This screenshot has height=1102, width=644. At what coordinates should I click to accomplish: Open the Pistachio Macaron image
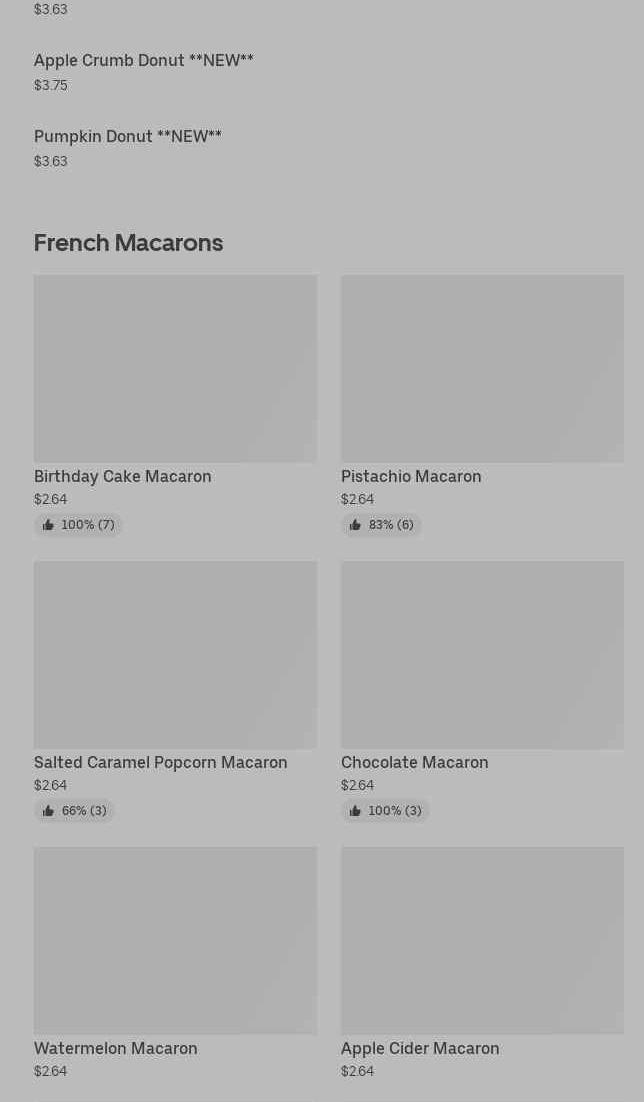[482, 368]
